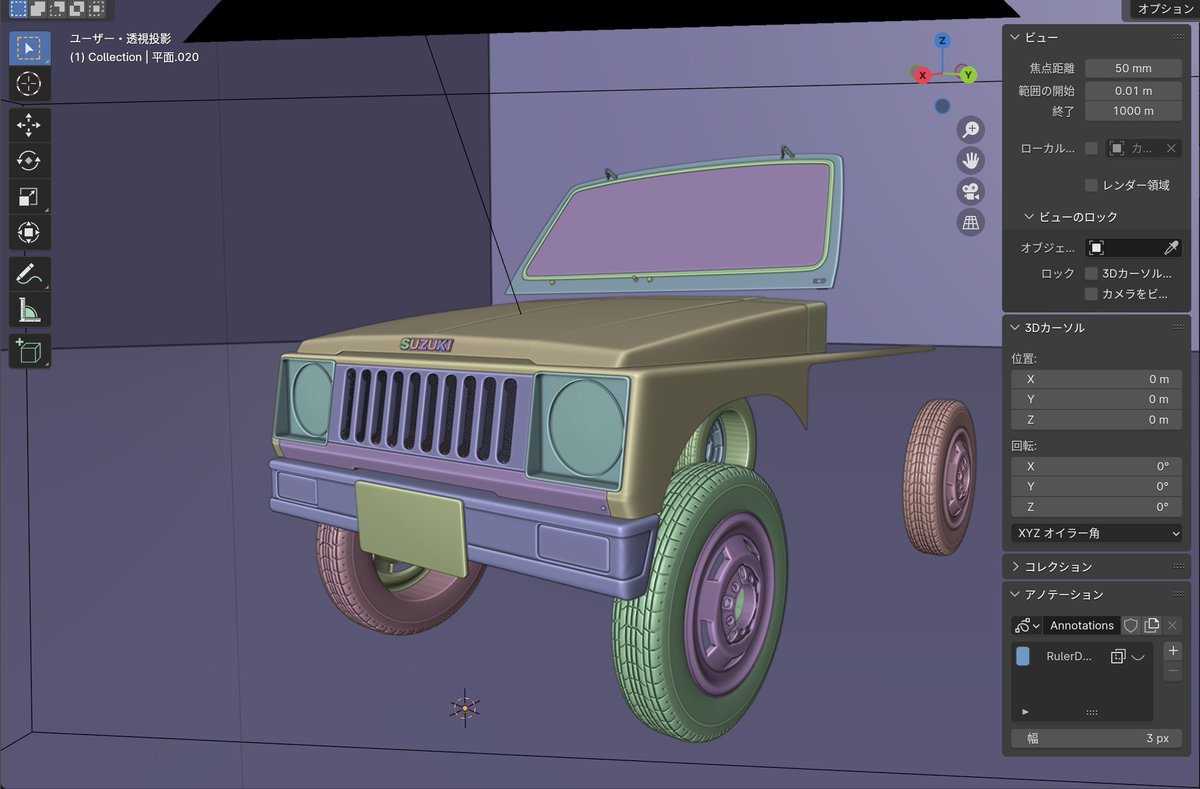Click the red X axis gizmo ball
This screenshot has width=1200, height=789.
tap(922, 75)
